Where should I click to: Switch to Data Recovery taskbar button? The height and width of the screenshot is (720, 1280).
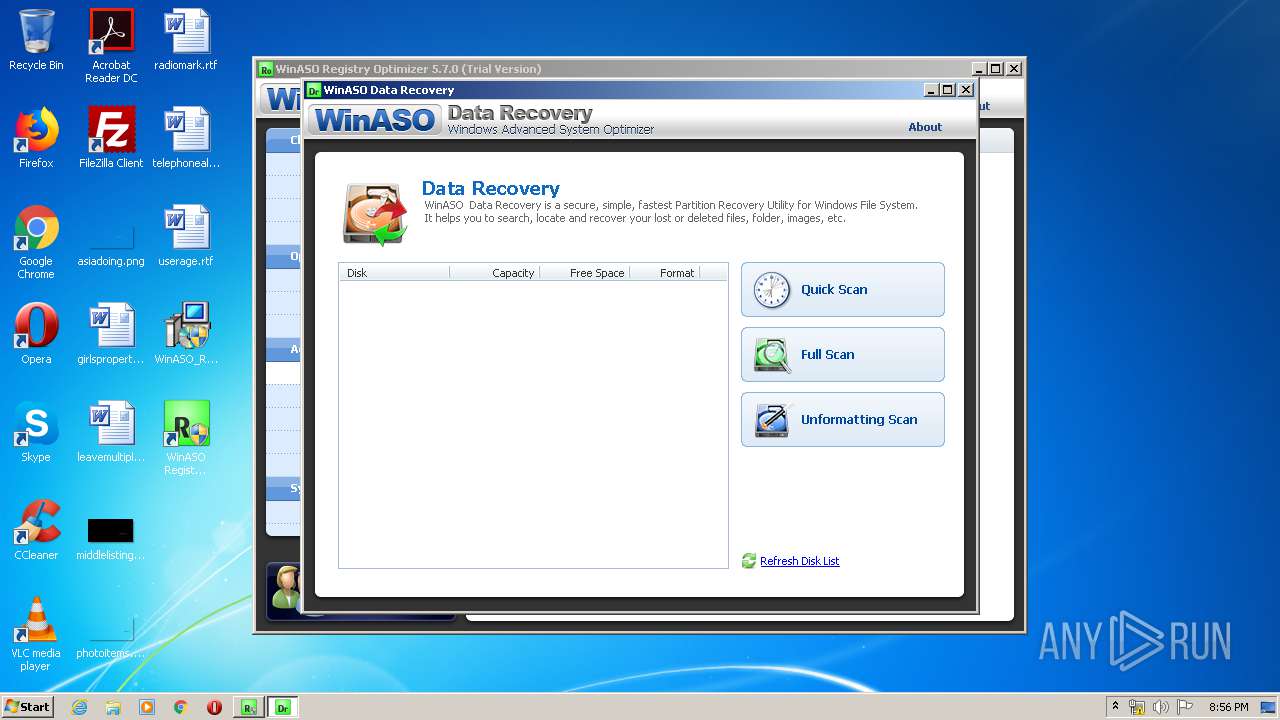pos(283,707)
